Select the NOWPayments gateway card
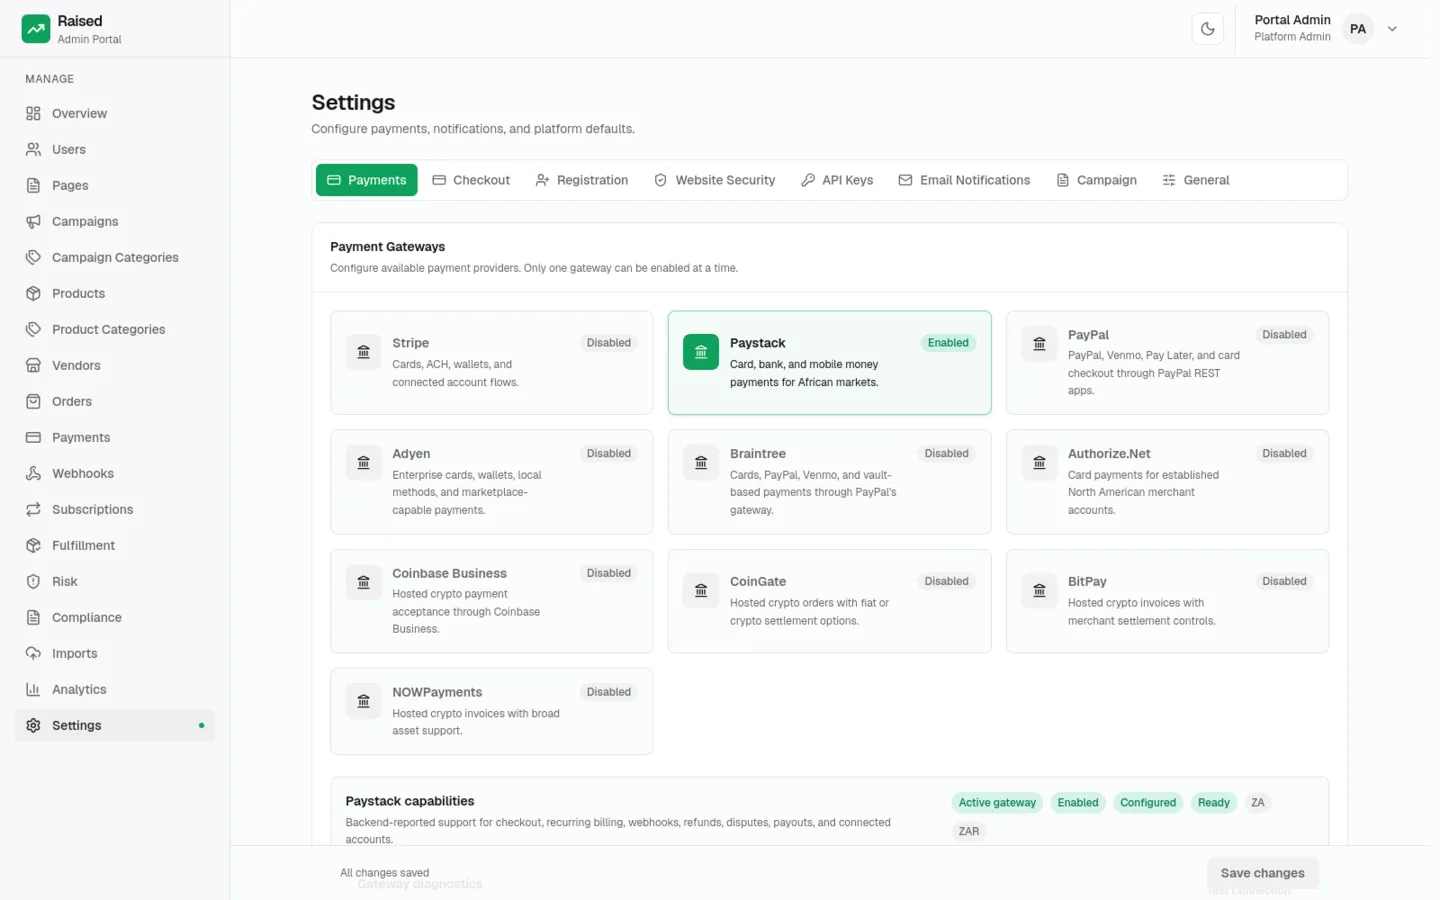 (x=492, y=711)
